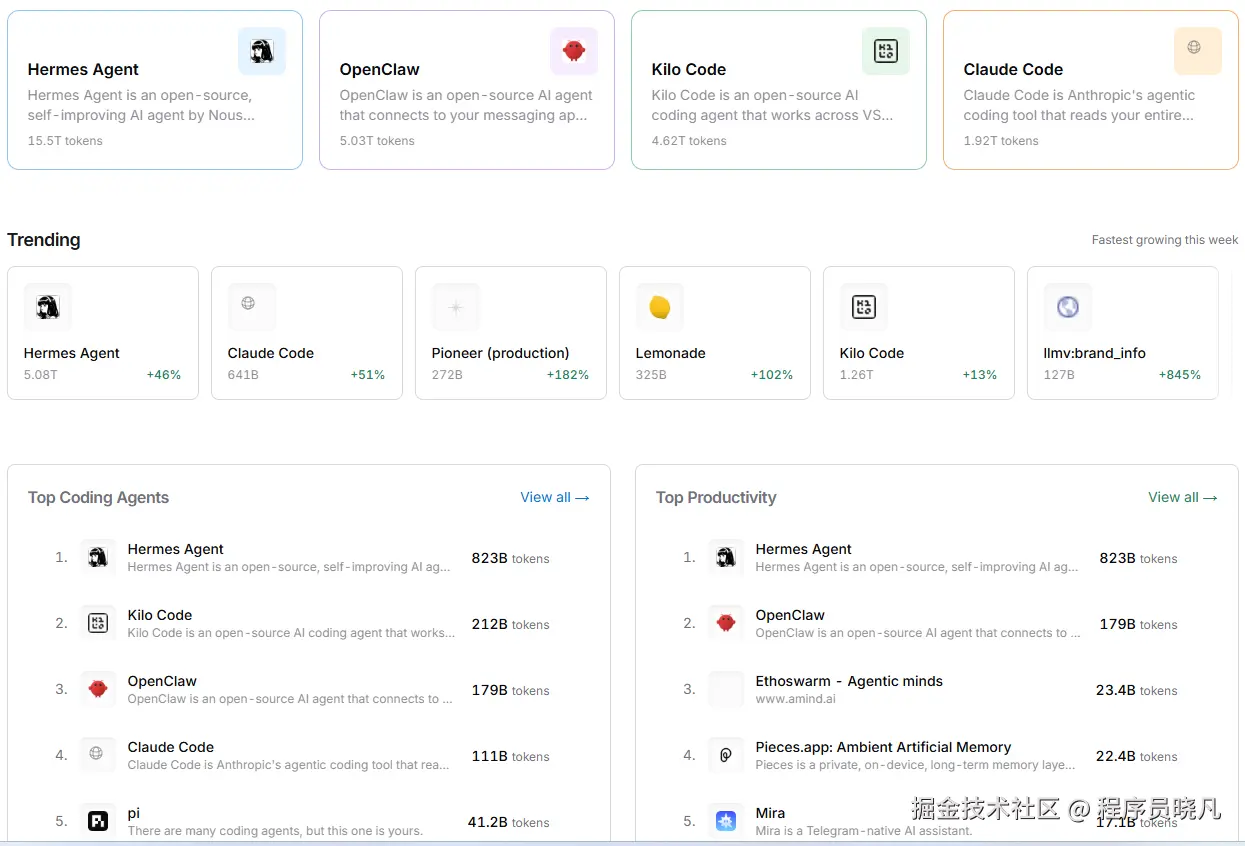Click Trending section heading

click(x=44, y=240)
